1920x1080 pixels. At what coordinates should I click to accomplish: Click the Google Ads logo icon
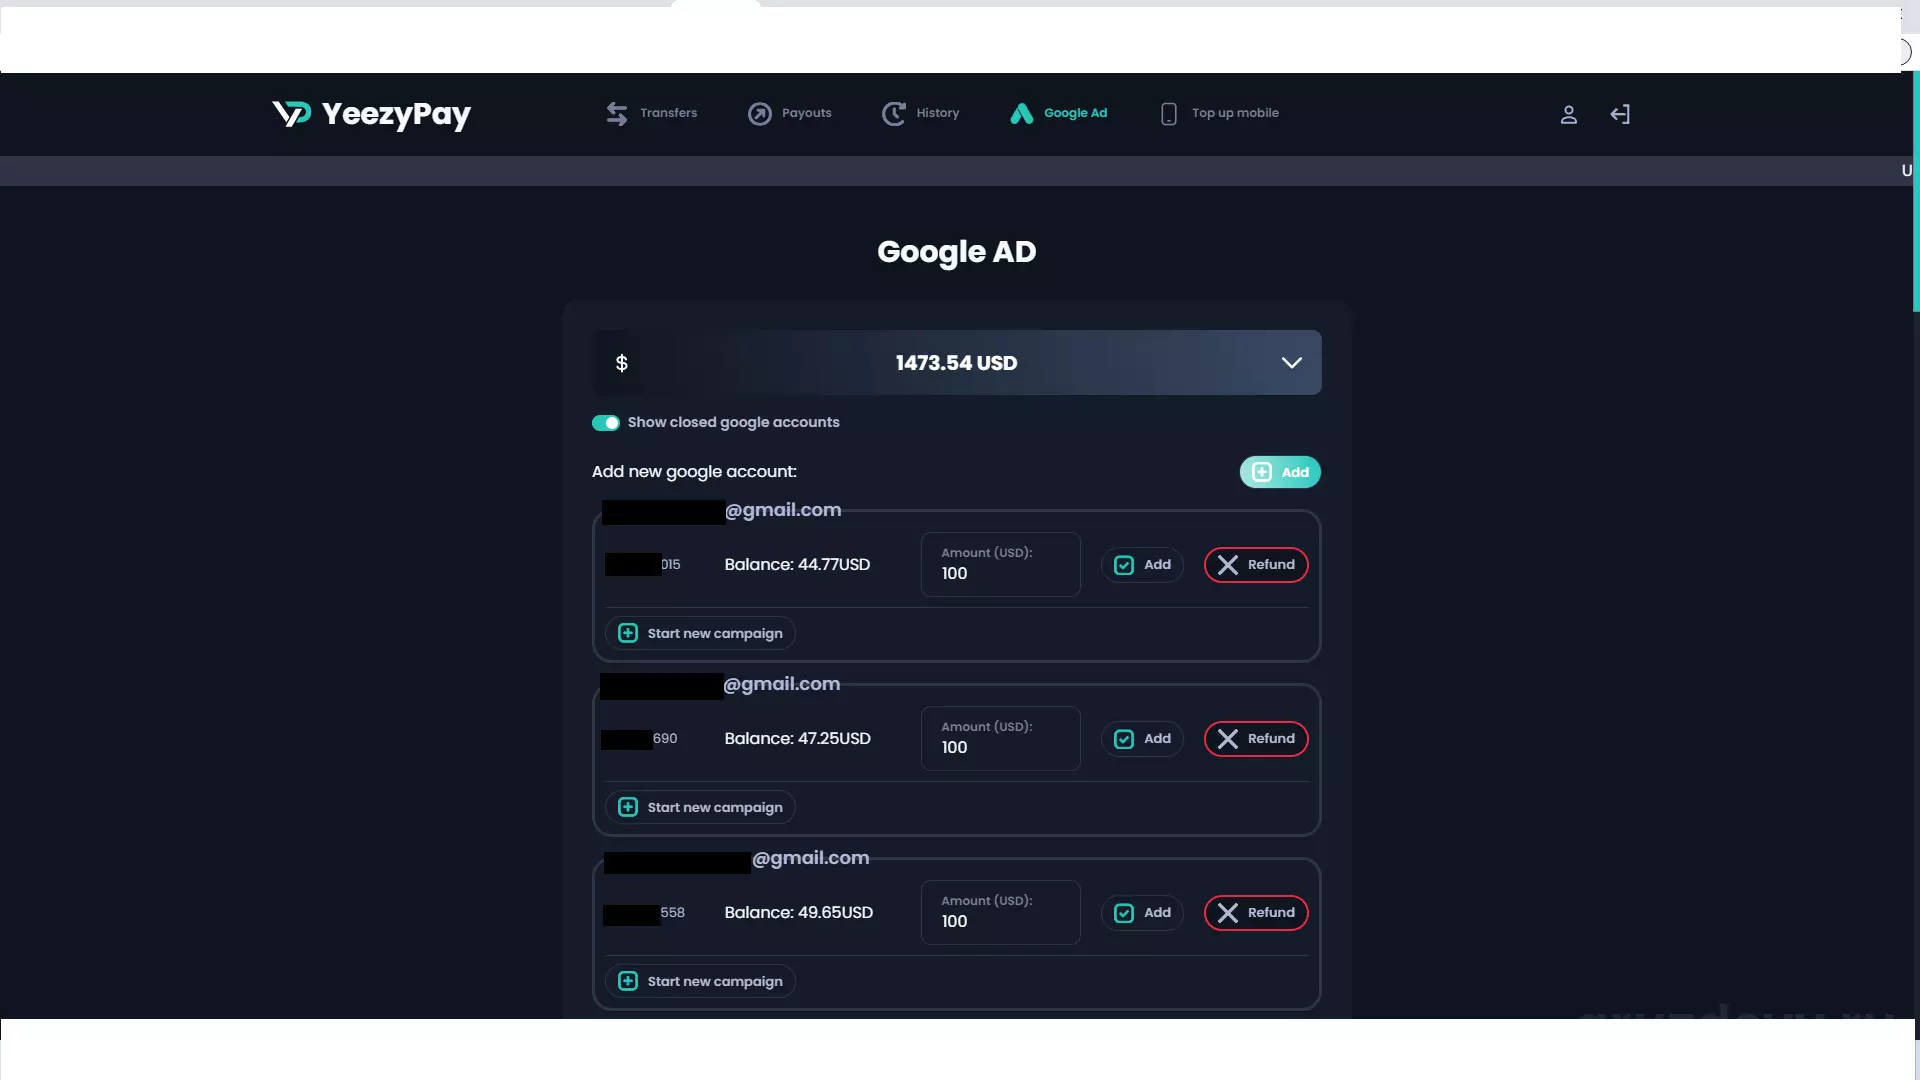1021,114
